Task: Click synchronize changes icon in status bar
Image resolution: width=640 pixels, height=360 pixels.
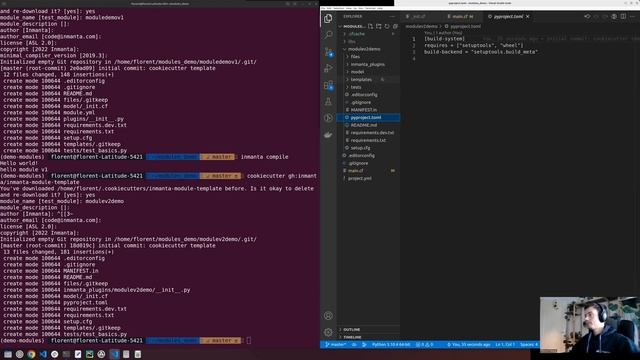Action: pos(354,344)
